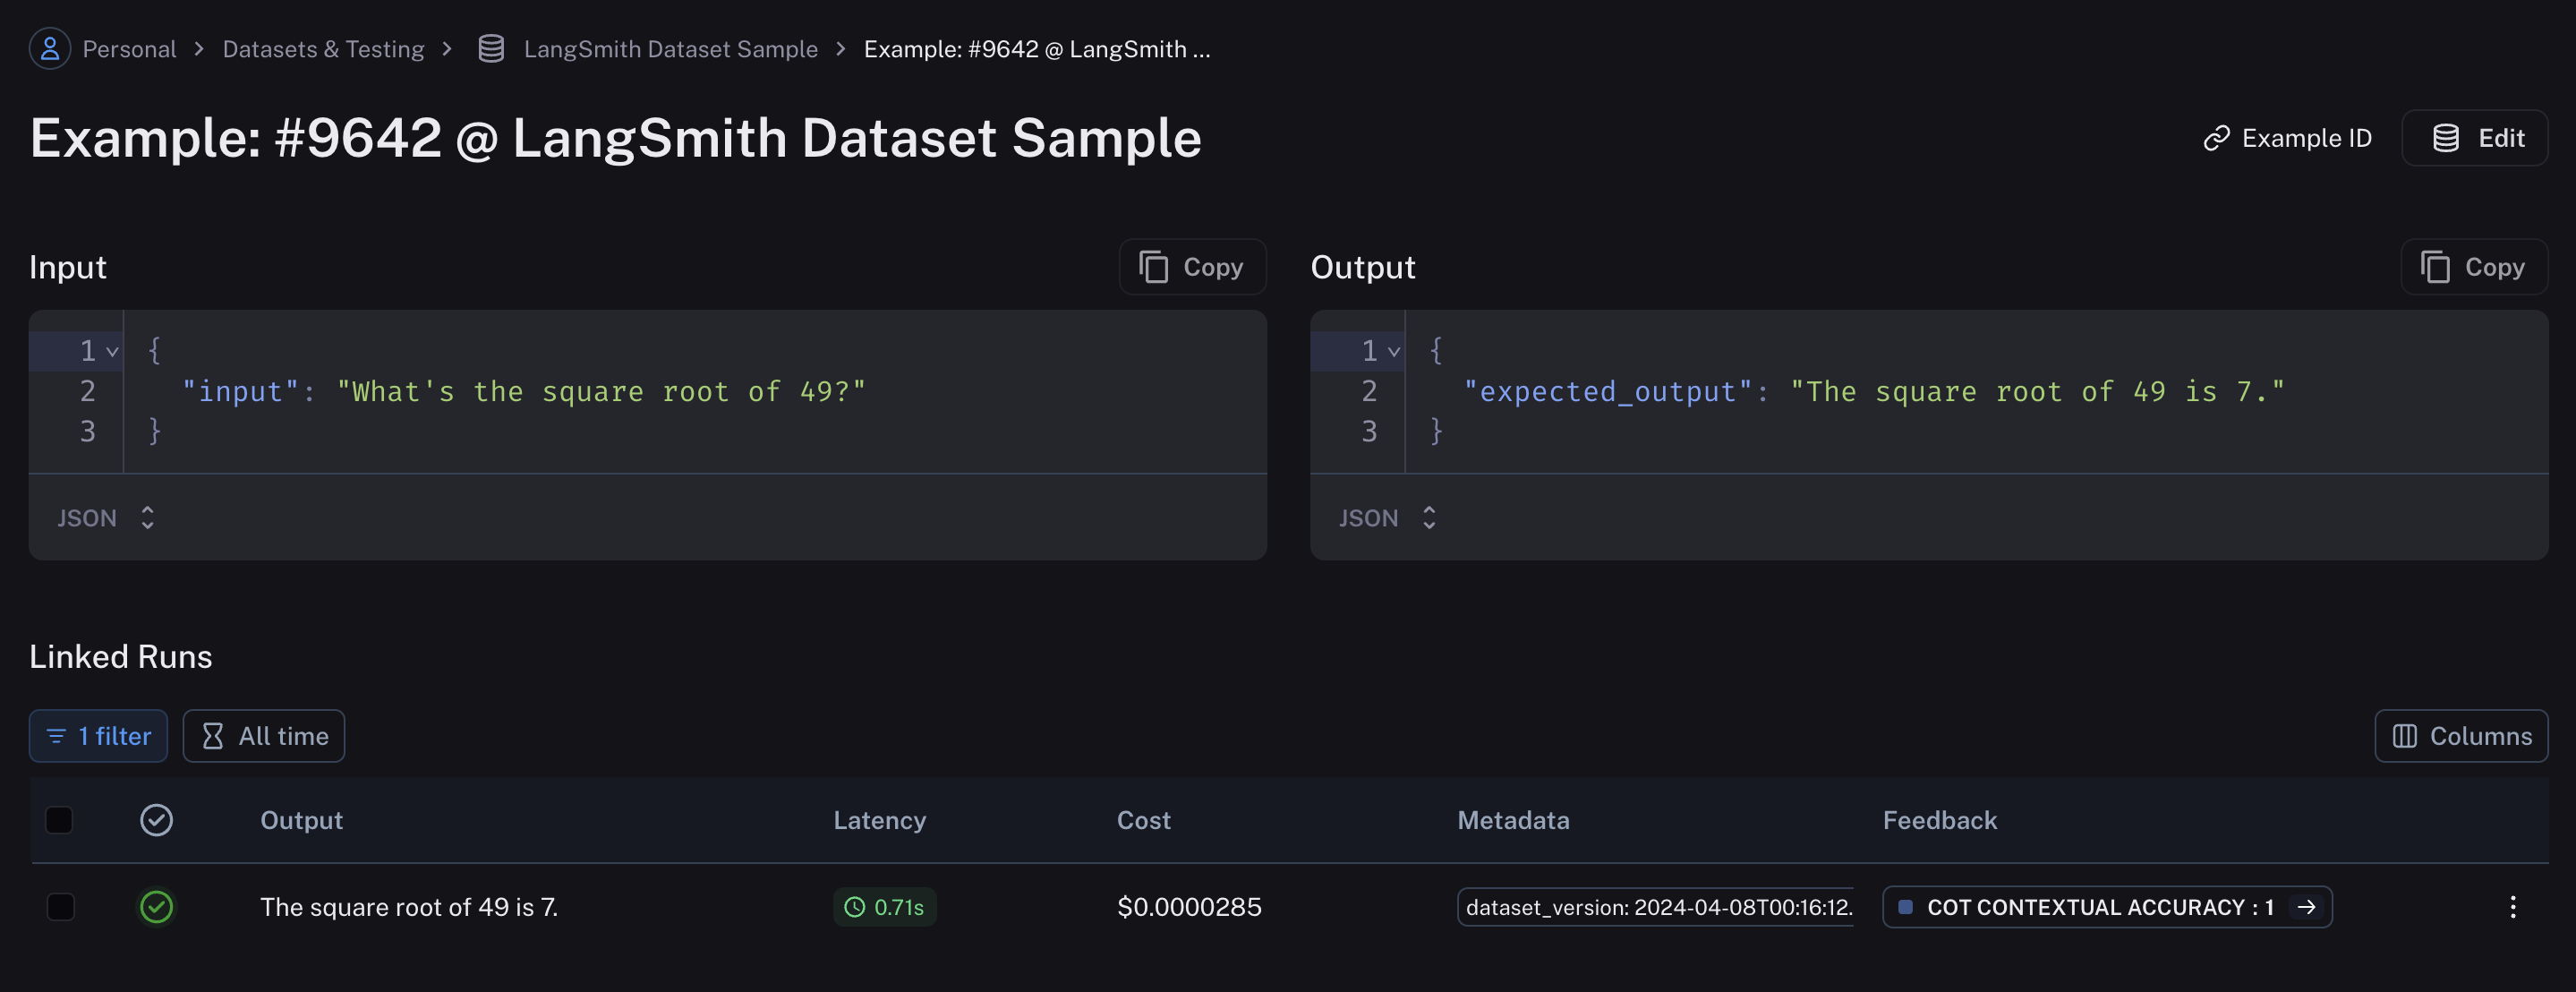The width and height of the screenshot is (2576, 992).
Task: Open the three-dot menu for the run row
Action: click(x=2512, y=907)
